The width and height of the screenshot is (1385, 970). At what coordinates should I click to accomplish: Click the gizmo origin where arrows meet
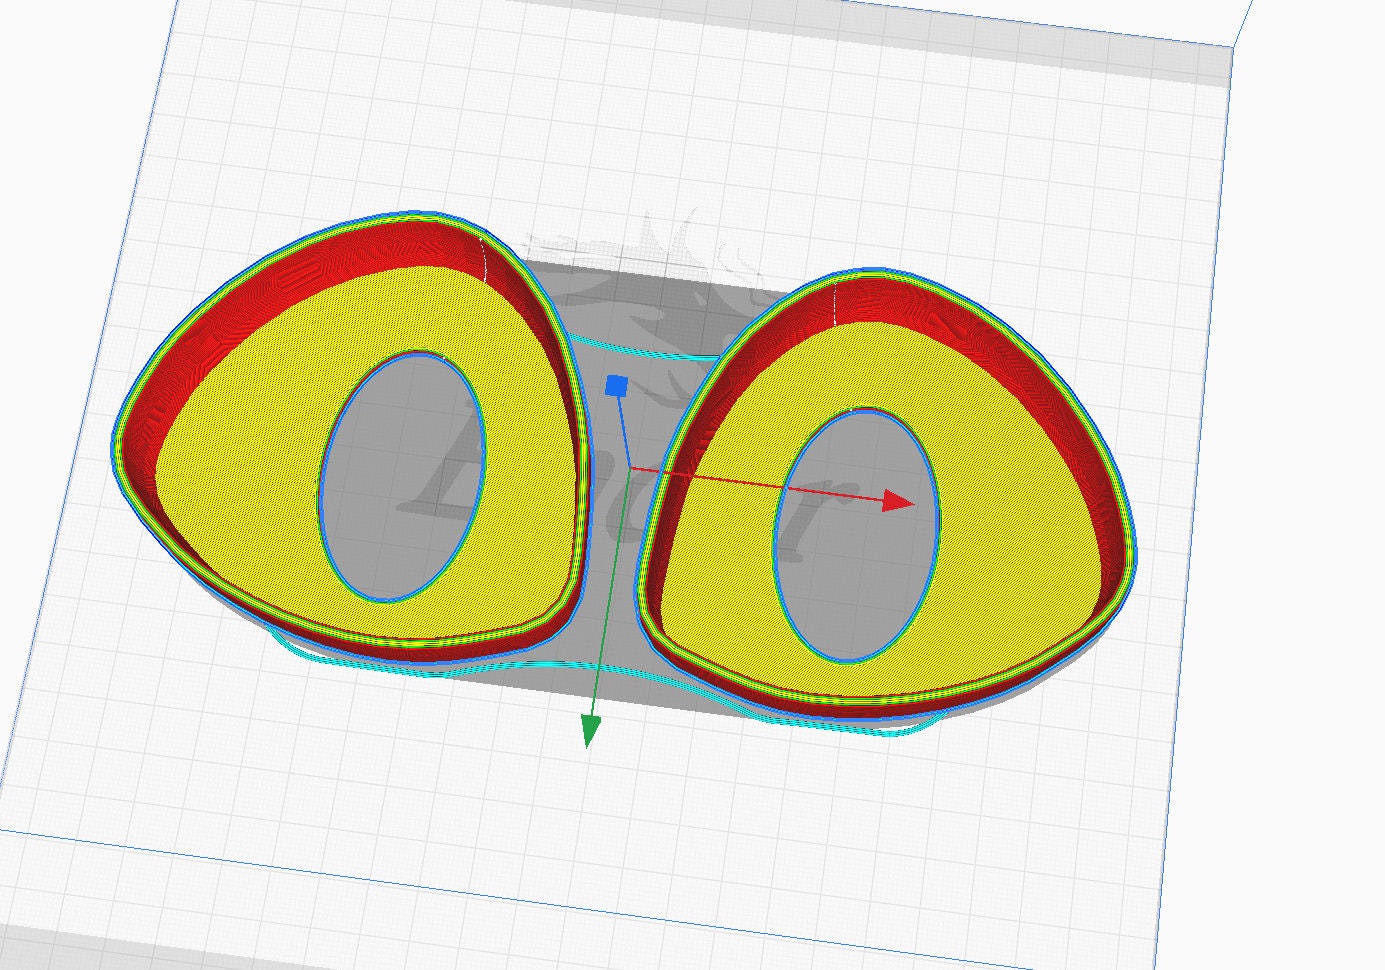[x=632, y=466]
